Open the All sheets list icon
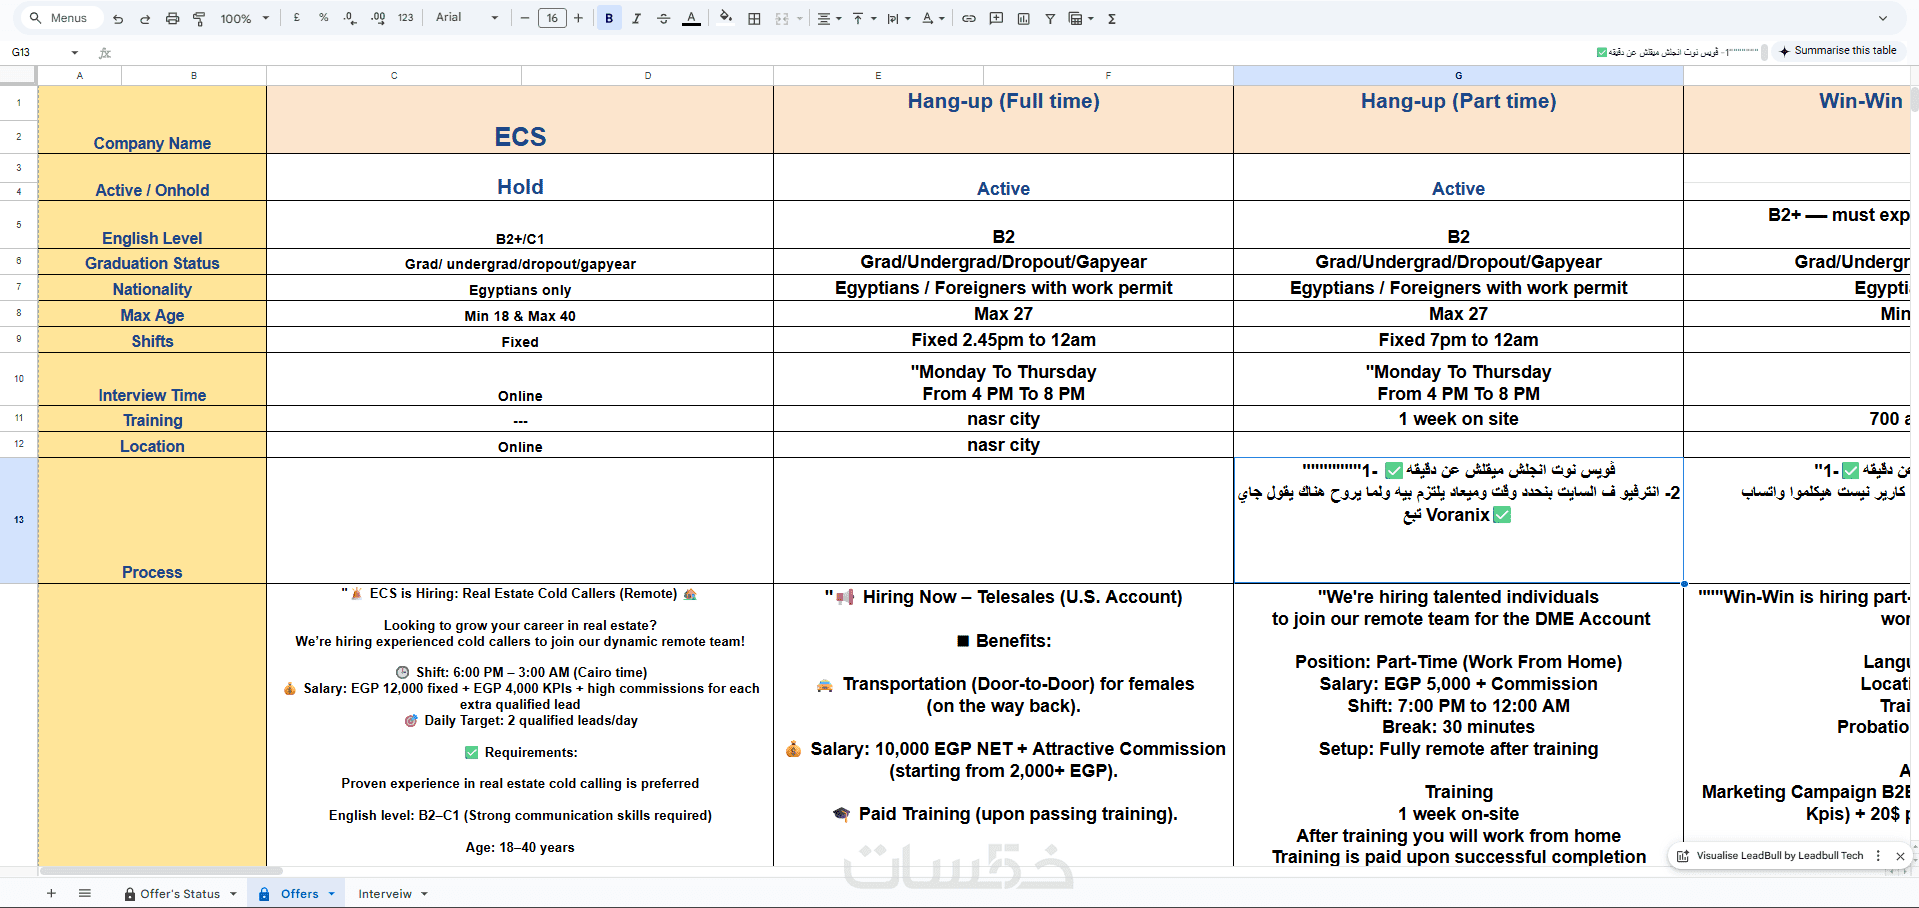 click(85, 893)
